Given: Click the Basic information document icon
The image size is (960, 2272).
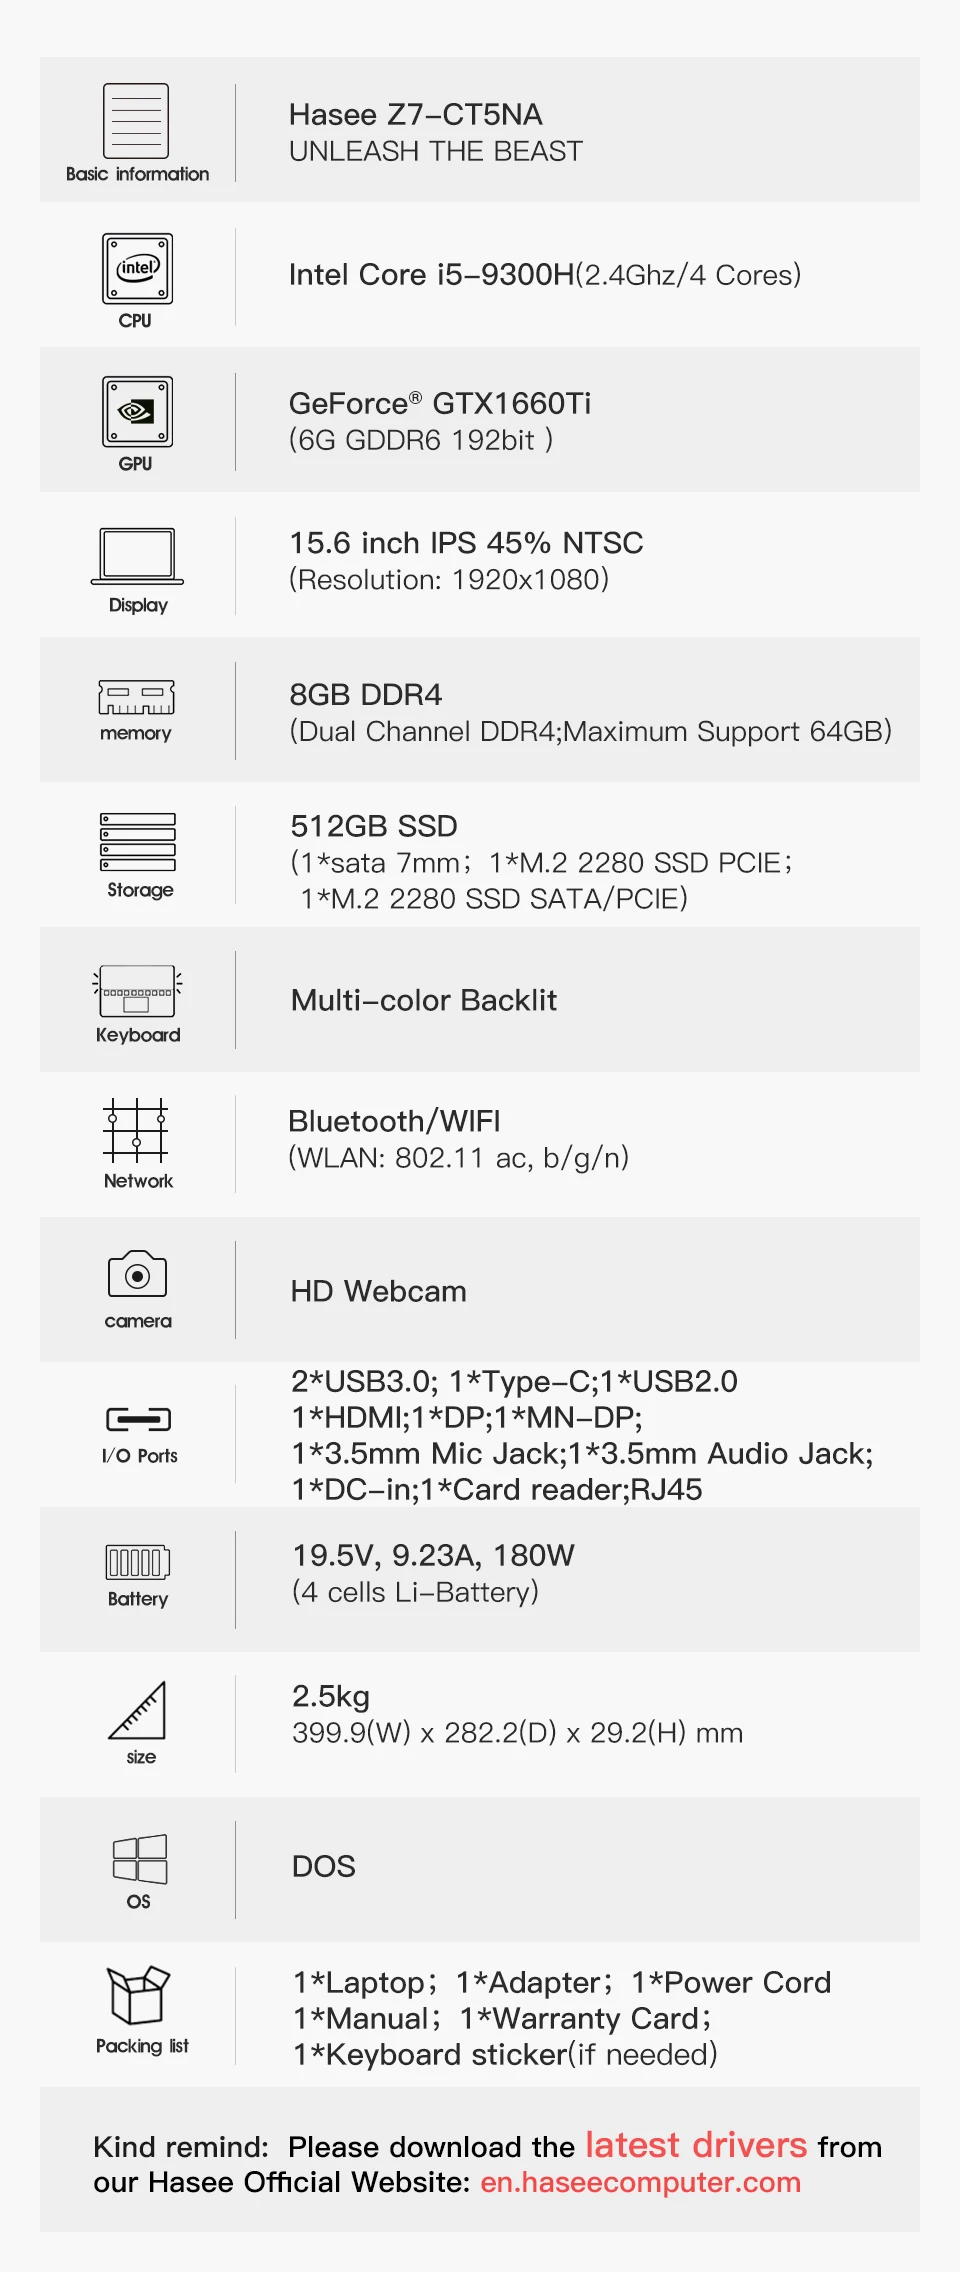Looking at the screenshot, I should pos(136,121).
